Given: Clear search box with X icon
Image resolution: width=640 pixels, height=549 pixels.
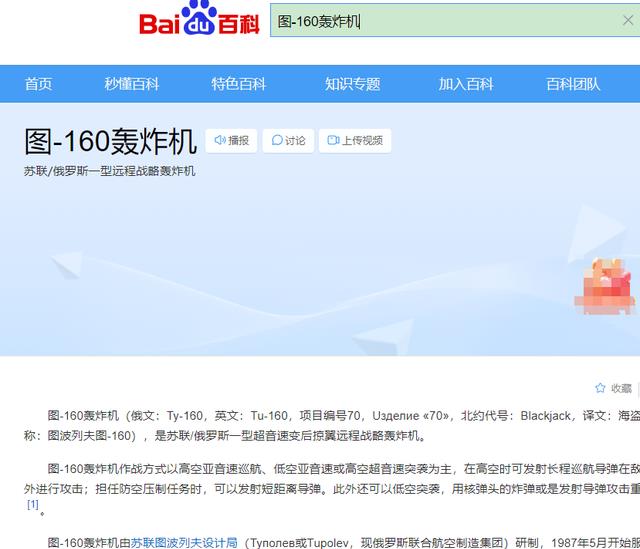Looking at the screenshot, I should [x=628, y=20].
